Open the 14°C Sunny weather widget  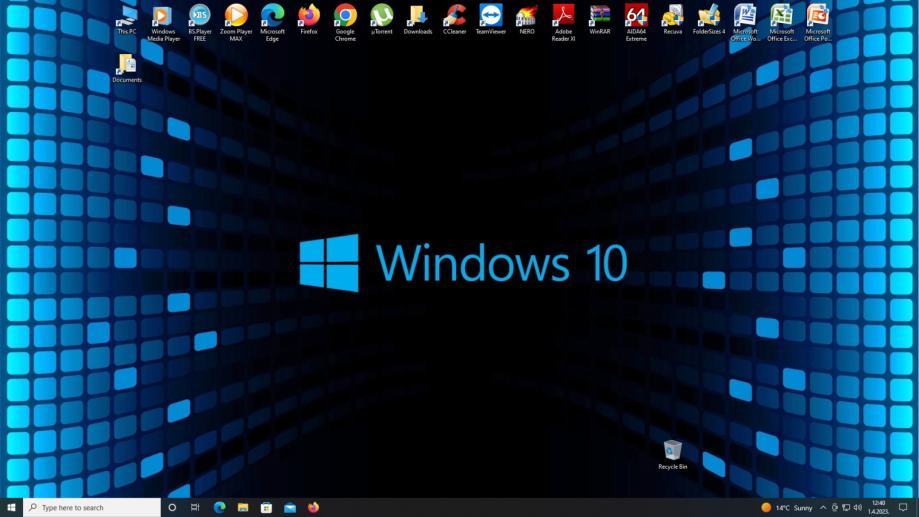(787, 508)
